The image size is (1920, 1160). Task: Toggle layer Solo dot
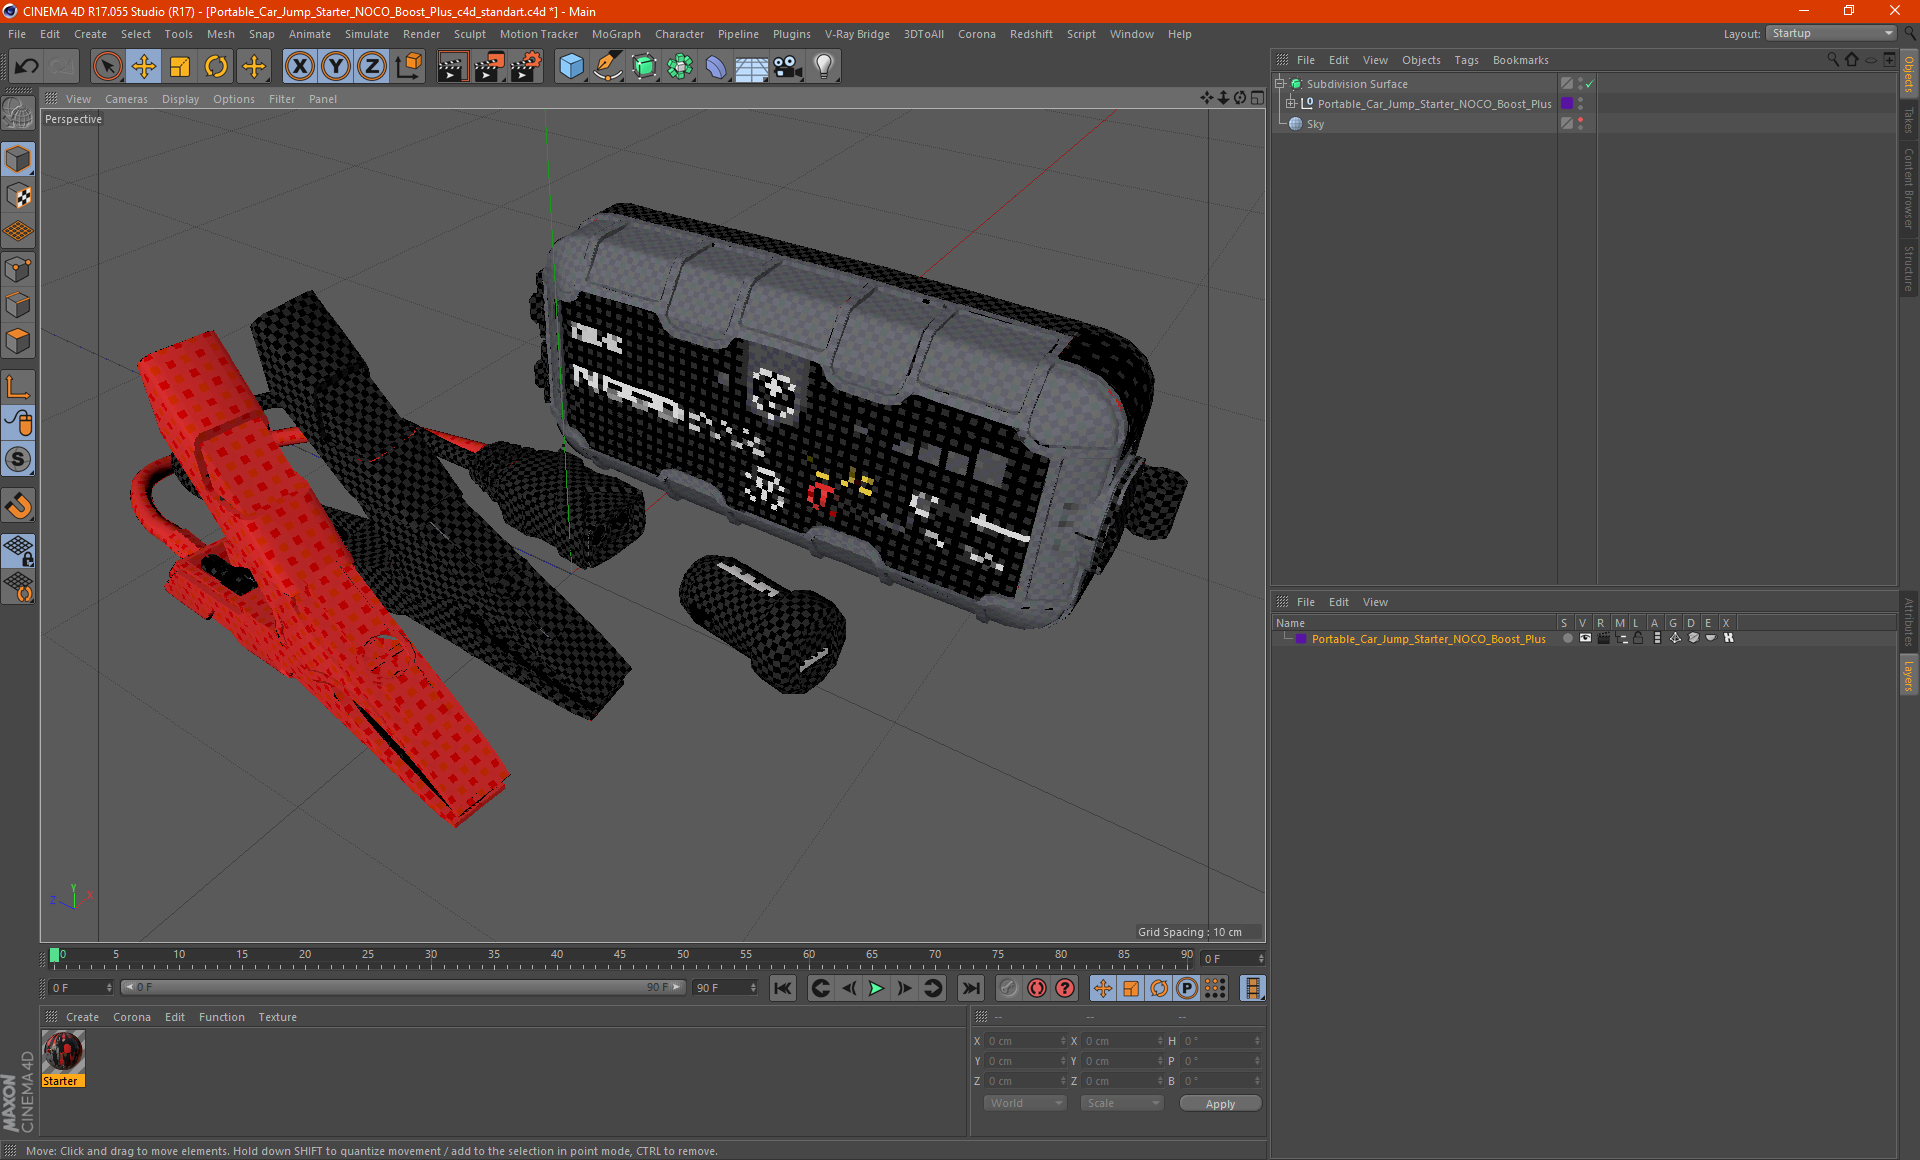click(x=1567, y=638)
